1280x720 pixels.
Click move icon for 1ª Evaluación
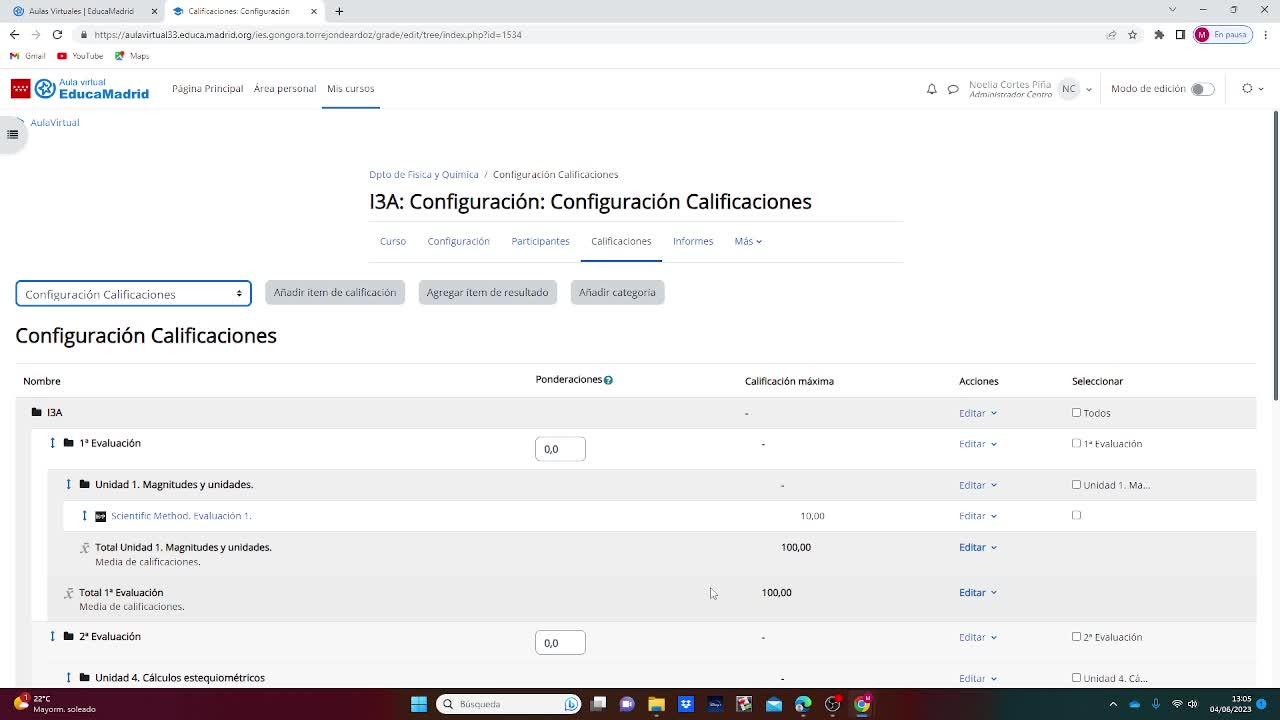pos(52,443)
